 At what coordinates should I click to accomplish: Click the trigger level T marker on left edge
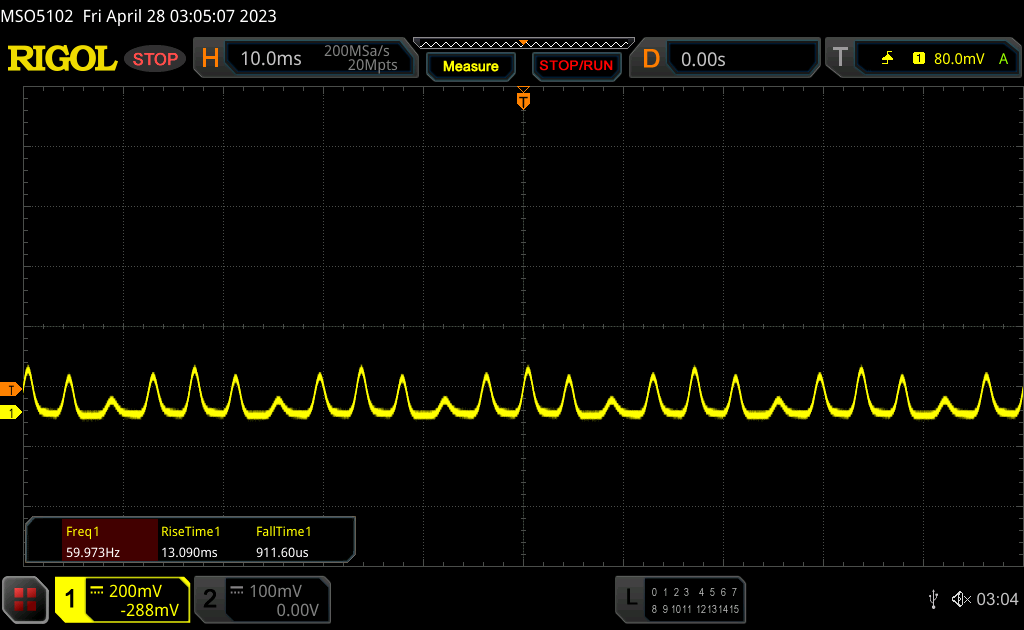point(10,390)
